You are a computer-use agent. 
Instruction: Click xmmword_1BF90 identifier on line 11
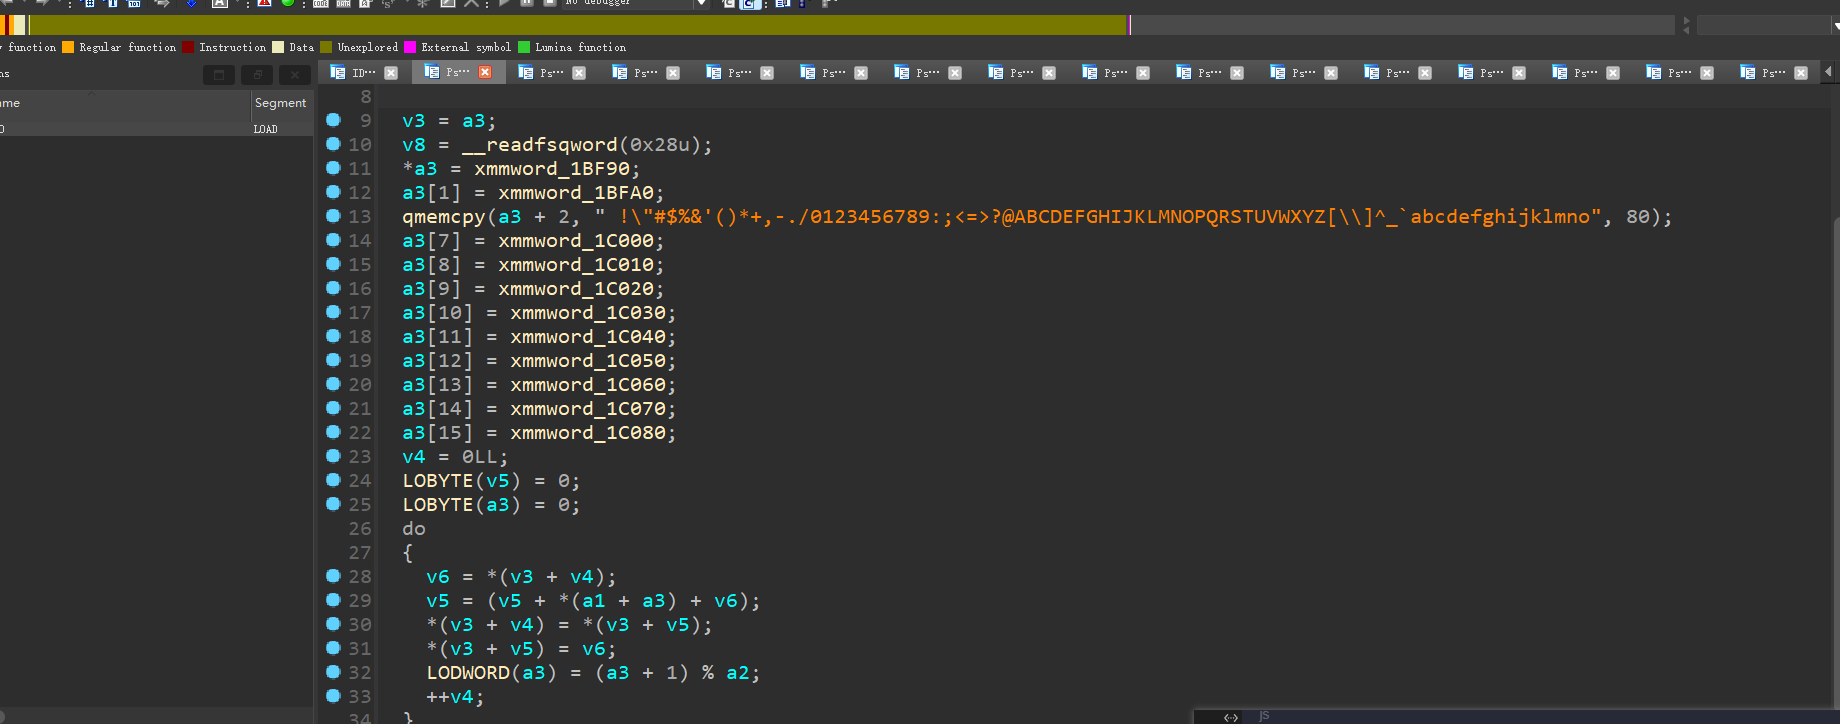coord(552,169)
